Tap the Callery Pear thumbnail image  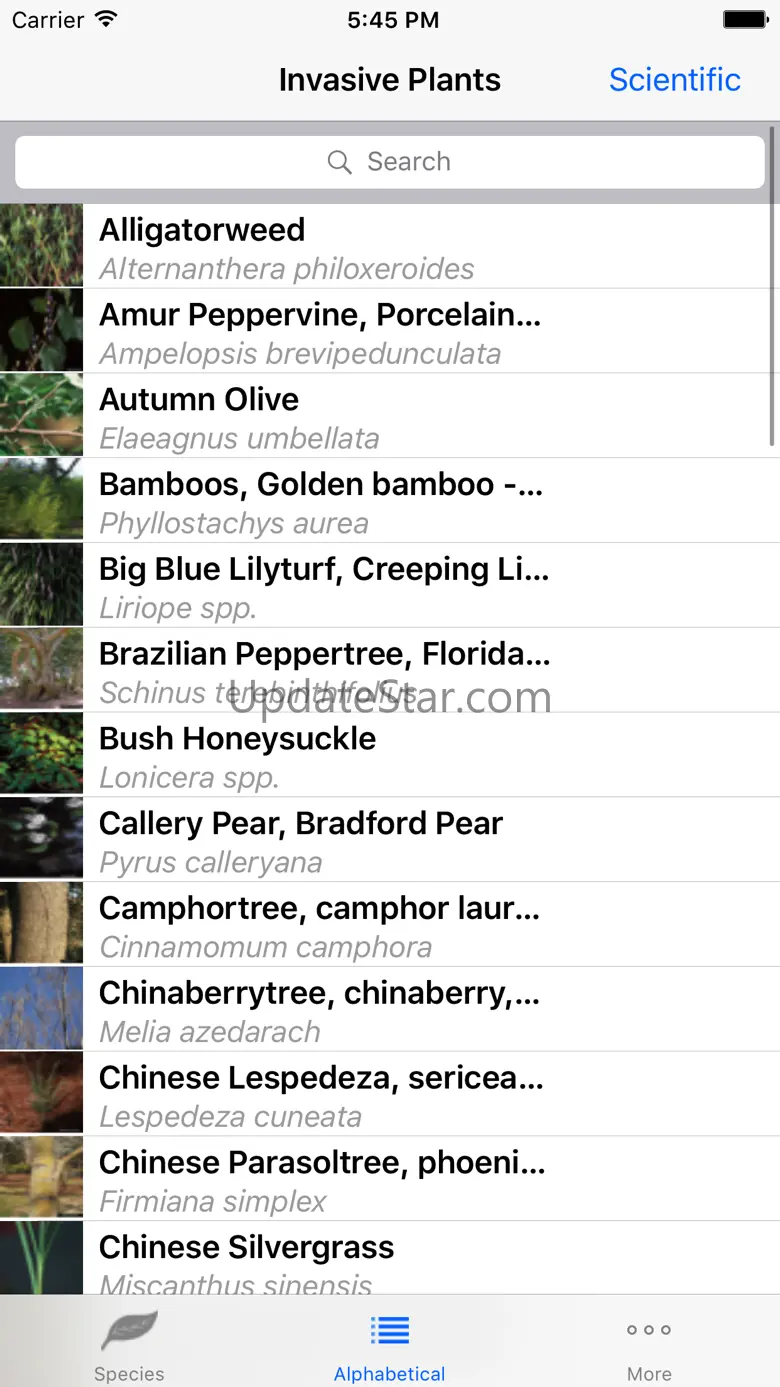click(41, 840)
